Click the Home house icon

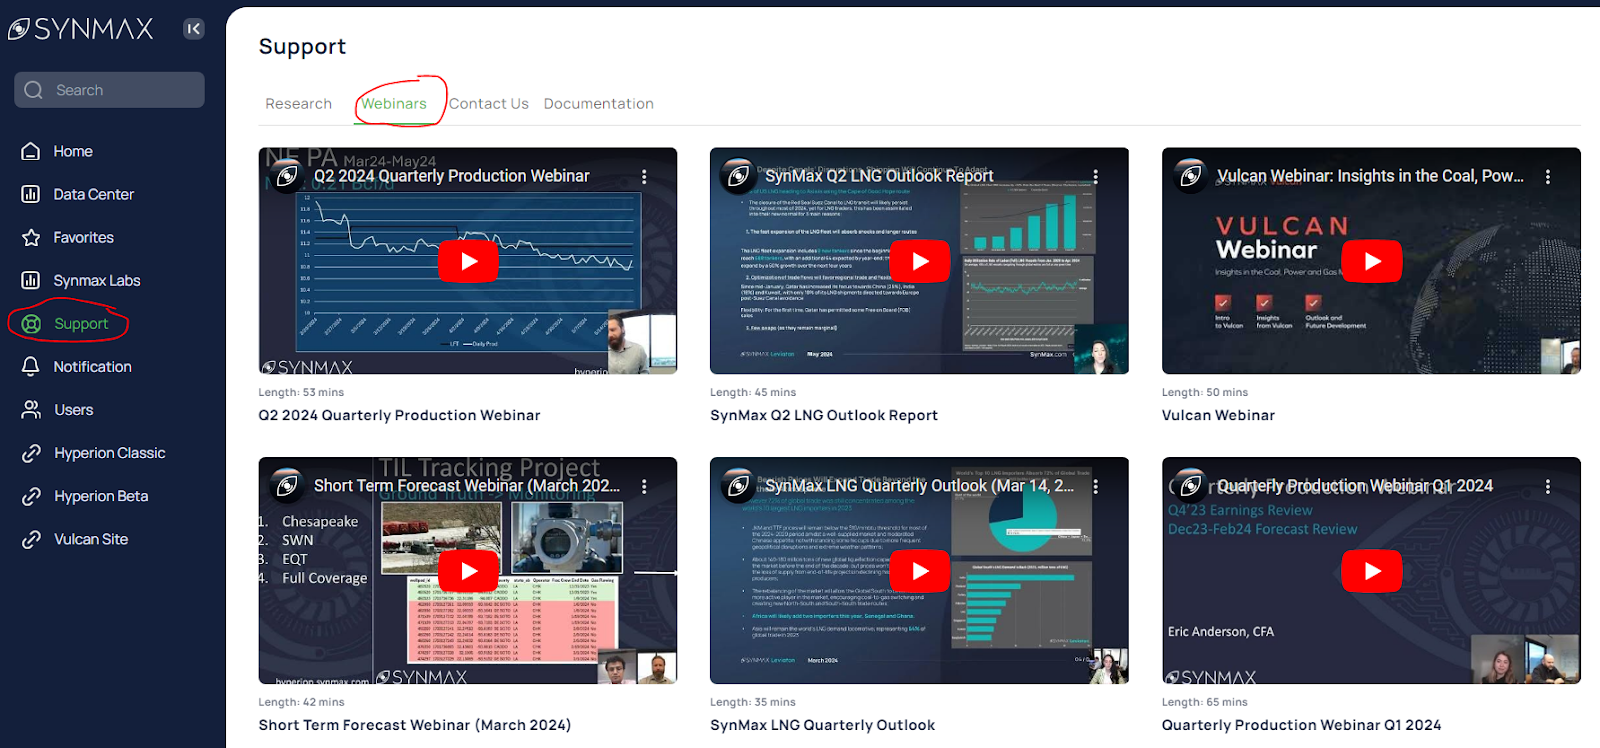tap(31, 151)
